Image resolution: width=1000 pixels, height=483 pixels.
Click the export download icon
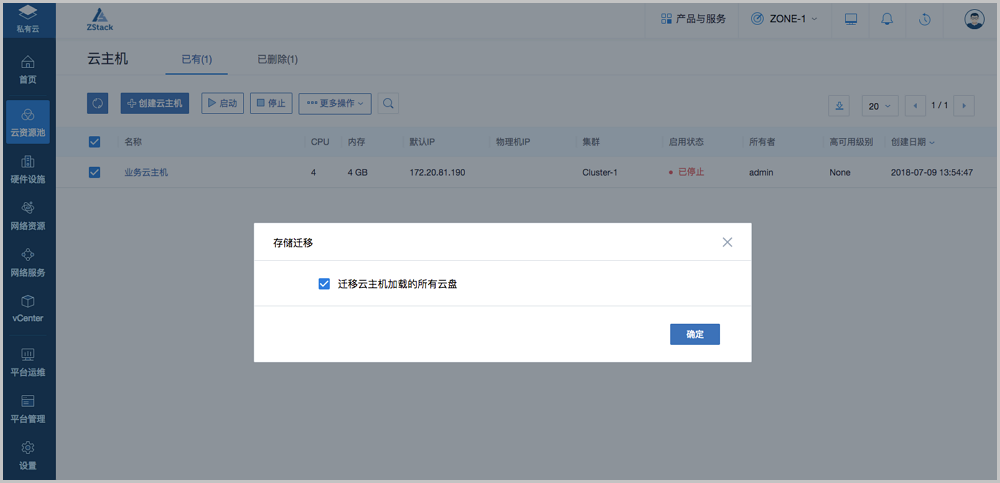[840, 105]
